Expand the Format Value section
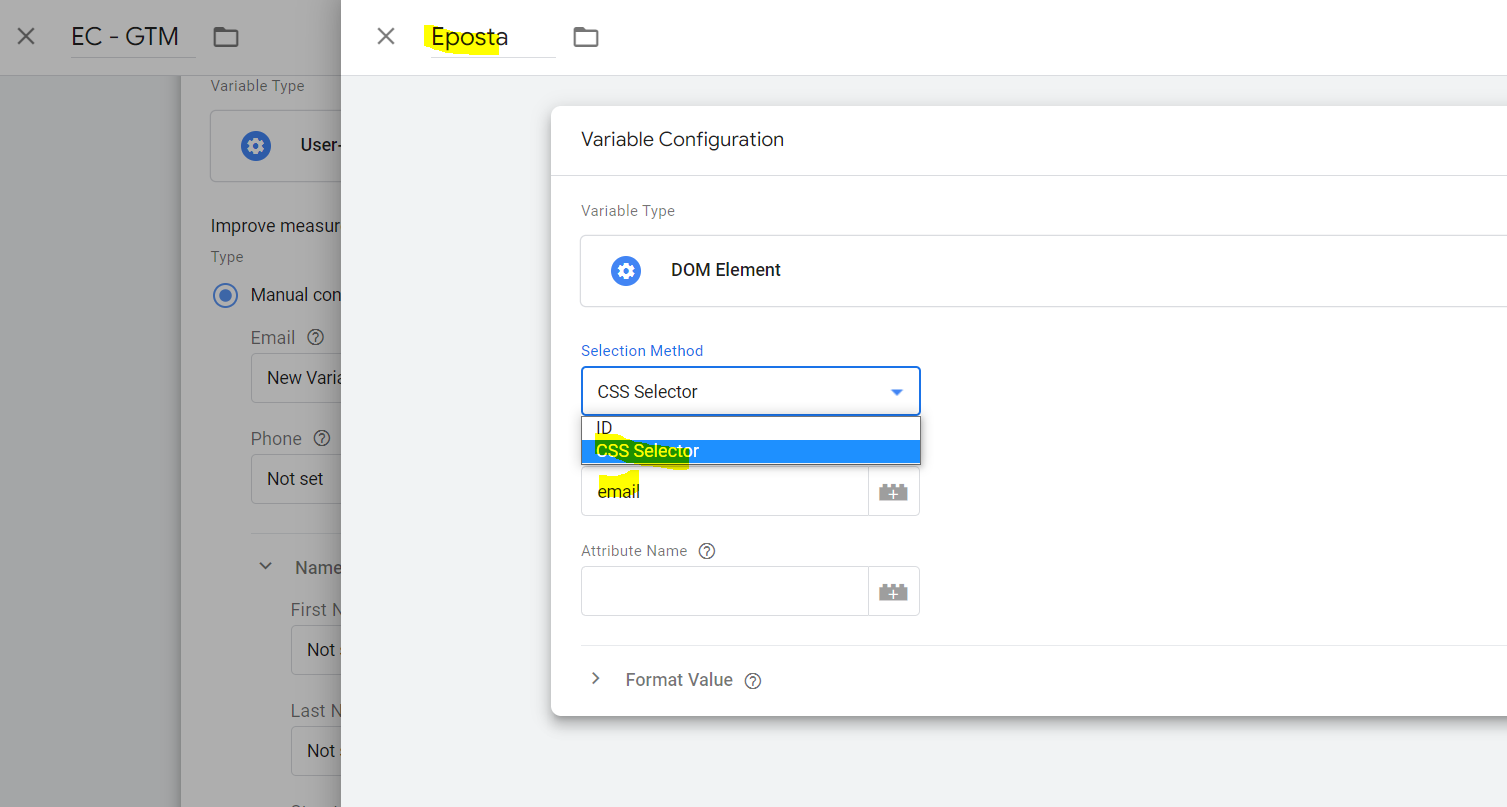 click(x=596, y=679)
